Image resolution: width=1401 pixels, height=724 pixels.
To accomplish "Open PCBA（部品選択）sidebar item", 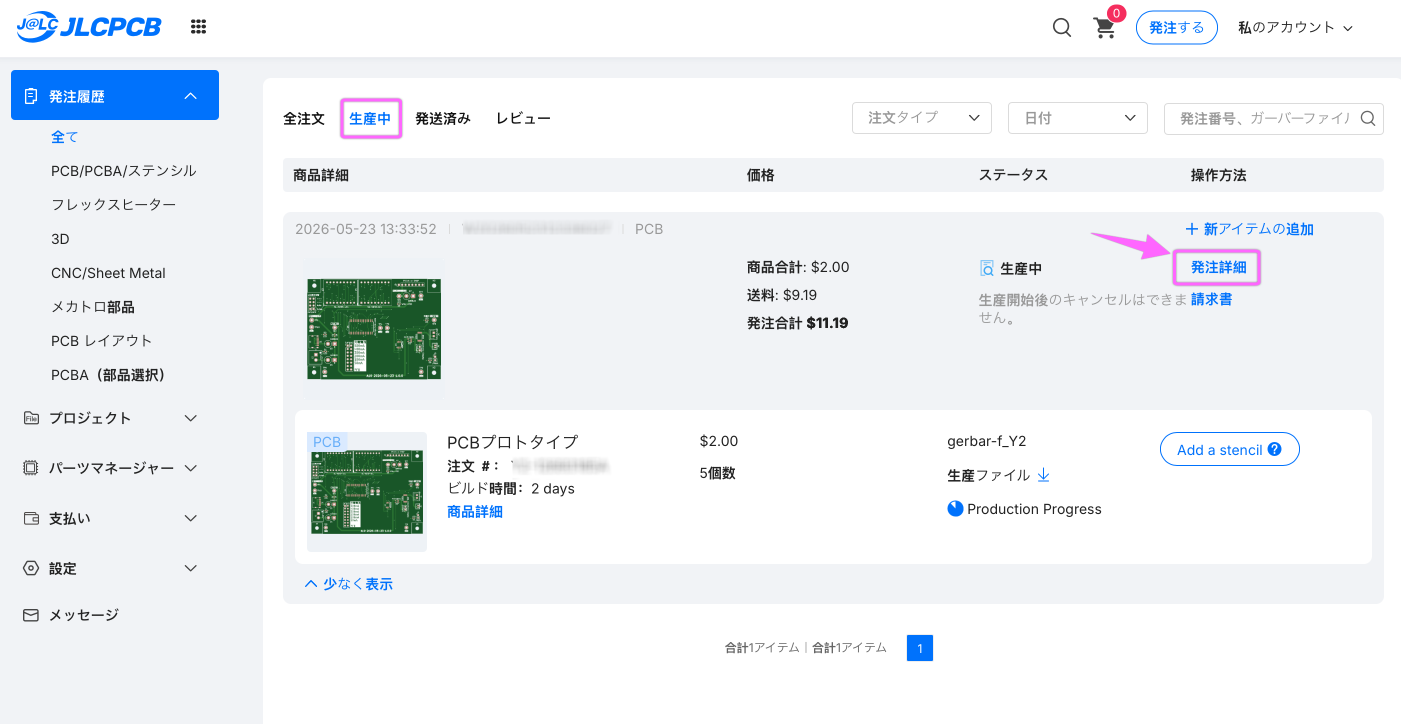I will 108,375.
